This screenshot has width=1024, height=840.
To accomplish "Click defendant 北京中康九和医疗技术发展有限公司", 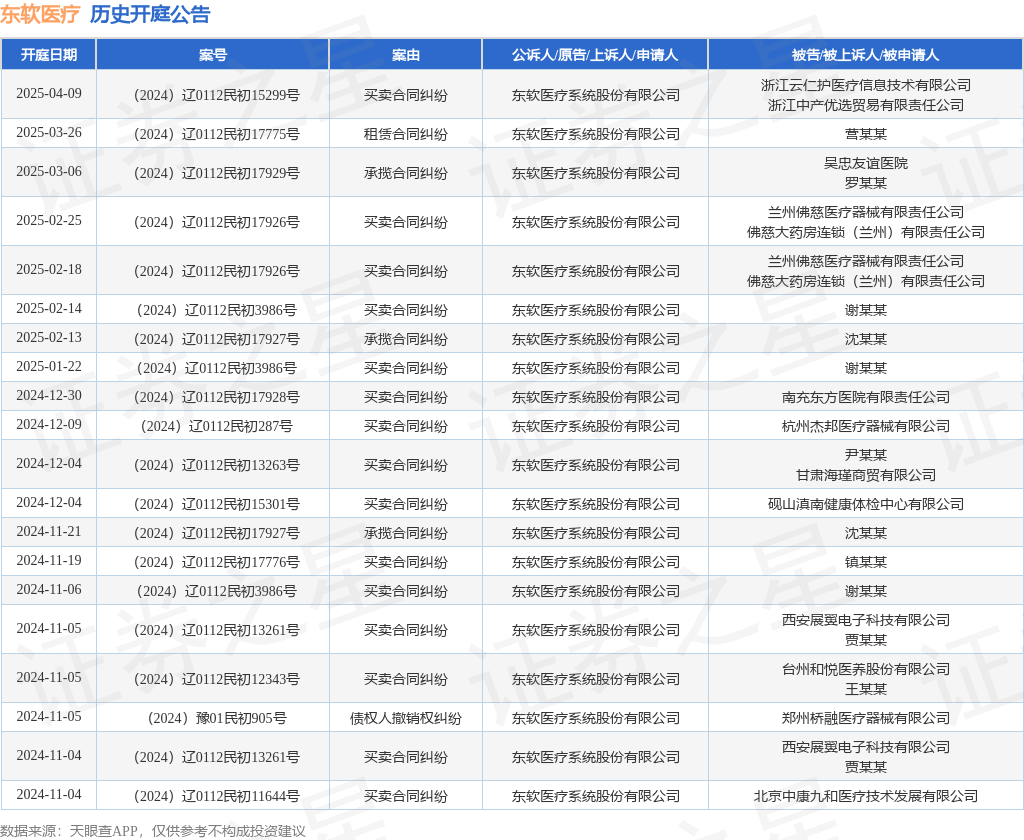I will click(865, 796).
